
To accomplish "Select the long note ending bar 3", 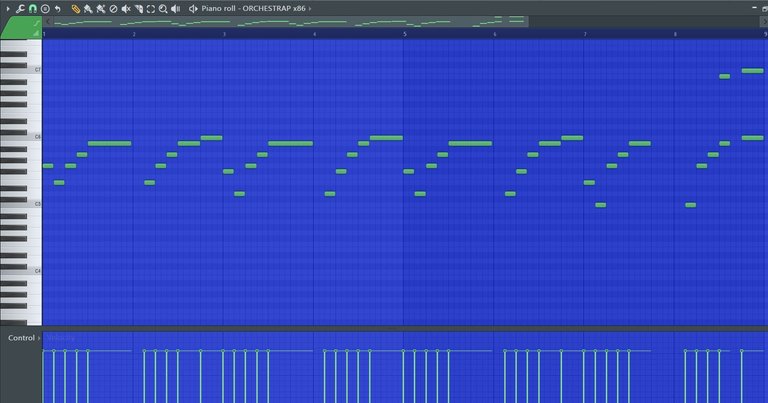I will coord(290,143).
